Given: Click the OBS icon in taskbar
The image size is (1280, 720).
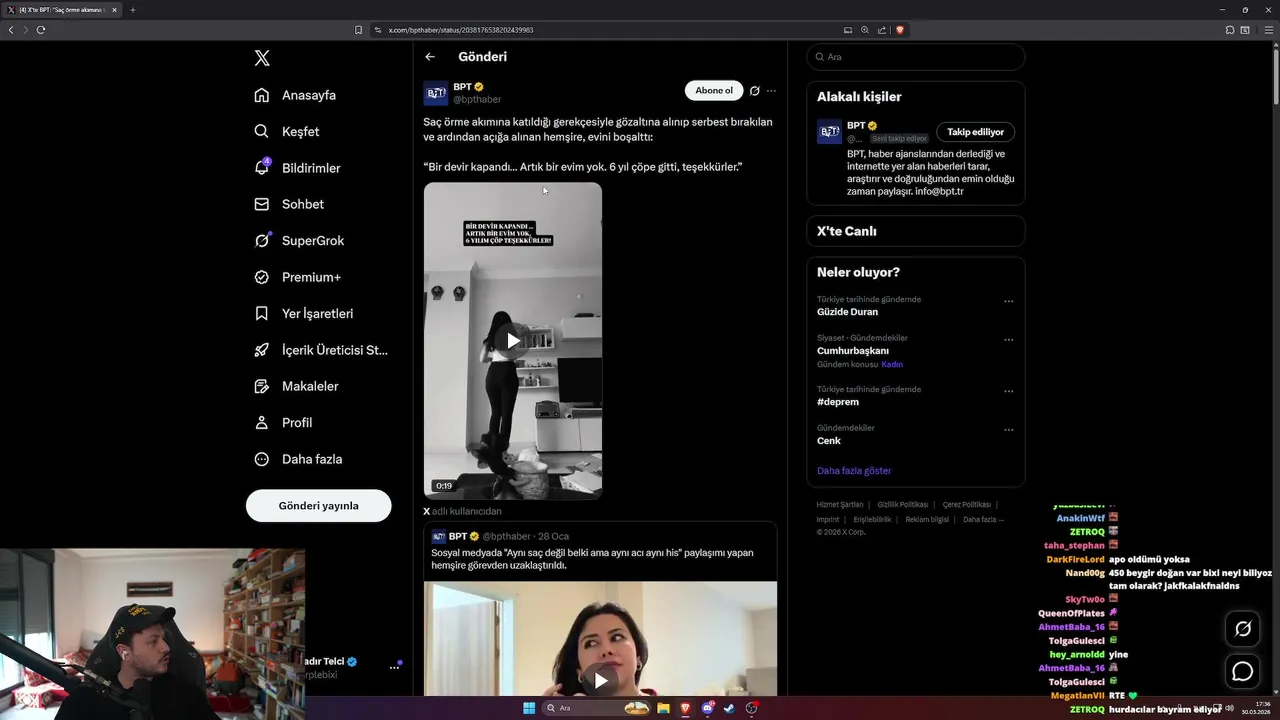Looking at the screenshot, I should [752, 708].
